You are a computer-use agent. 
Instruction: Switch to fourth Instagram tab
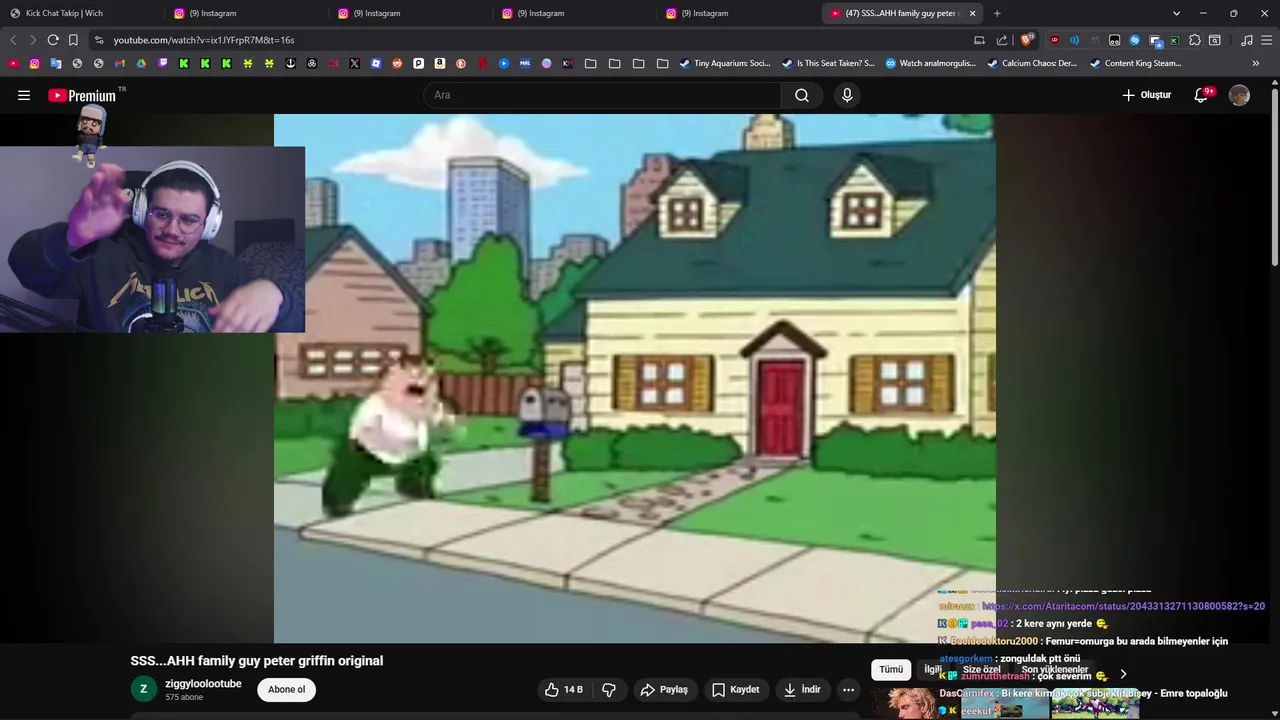(x=739, y=13)
